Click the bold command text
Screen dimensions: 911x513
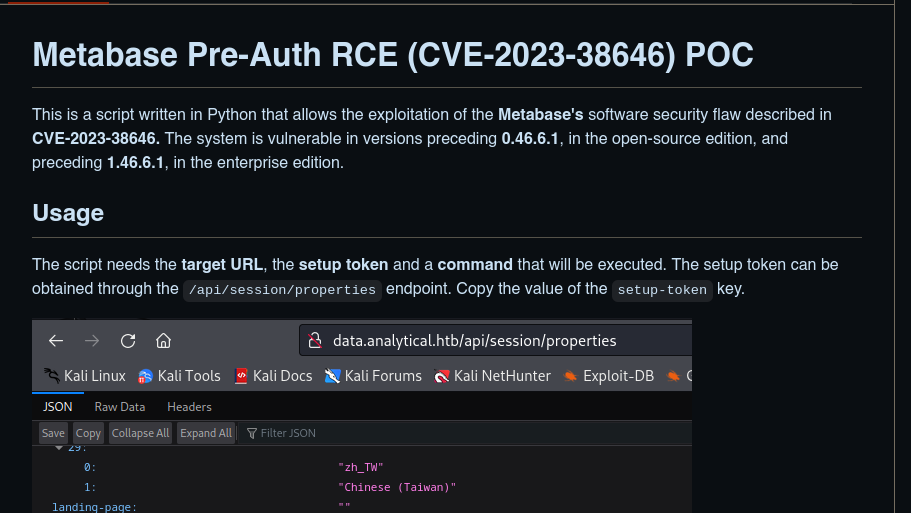pyautogui.click(x=475, y=265)
